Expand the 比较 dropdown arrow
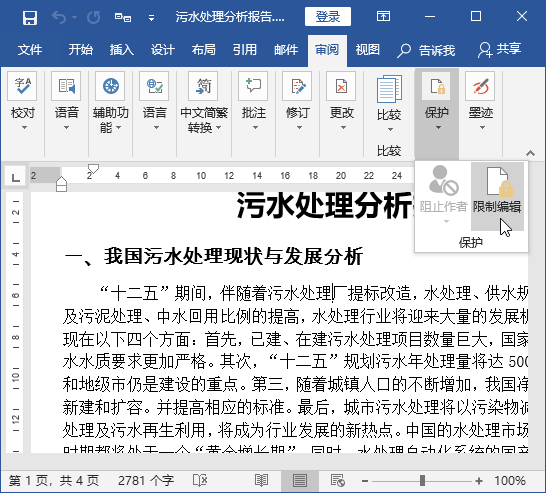The height and width of the screenshot is (493, 546). coord(390,129)
